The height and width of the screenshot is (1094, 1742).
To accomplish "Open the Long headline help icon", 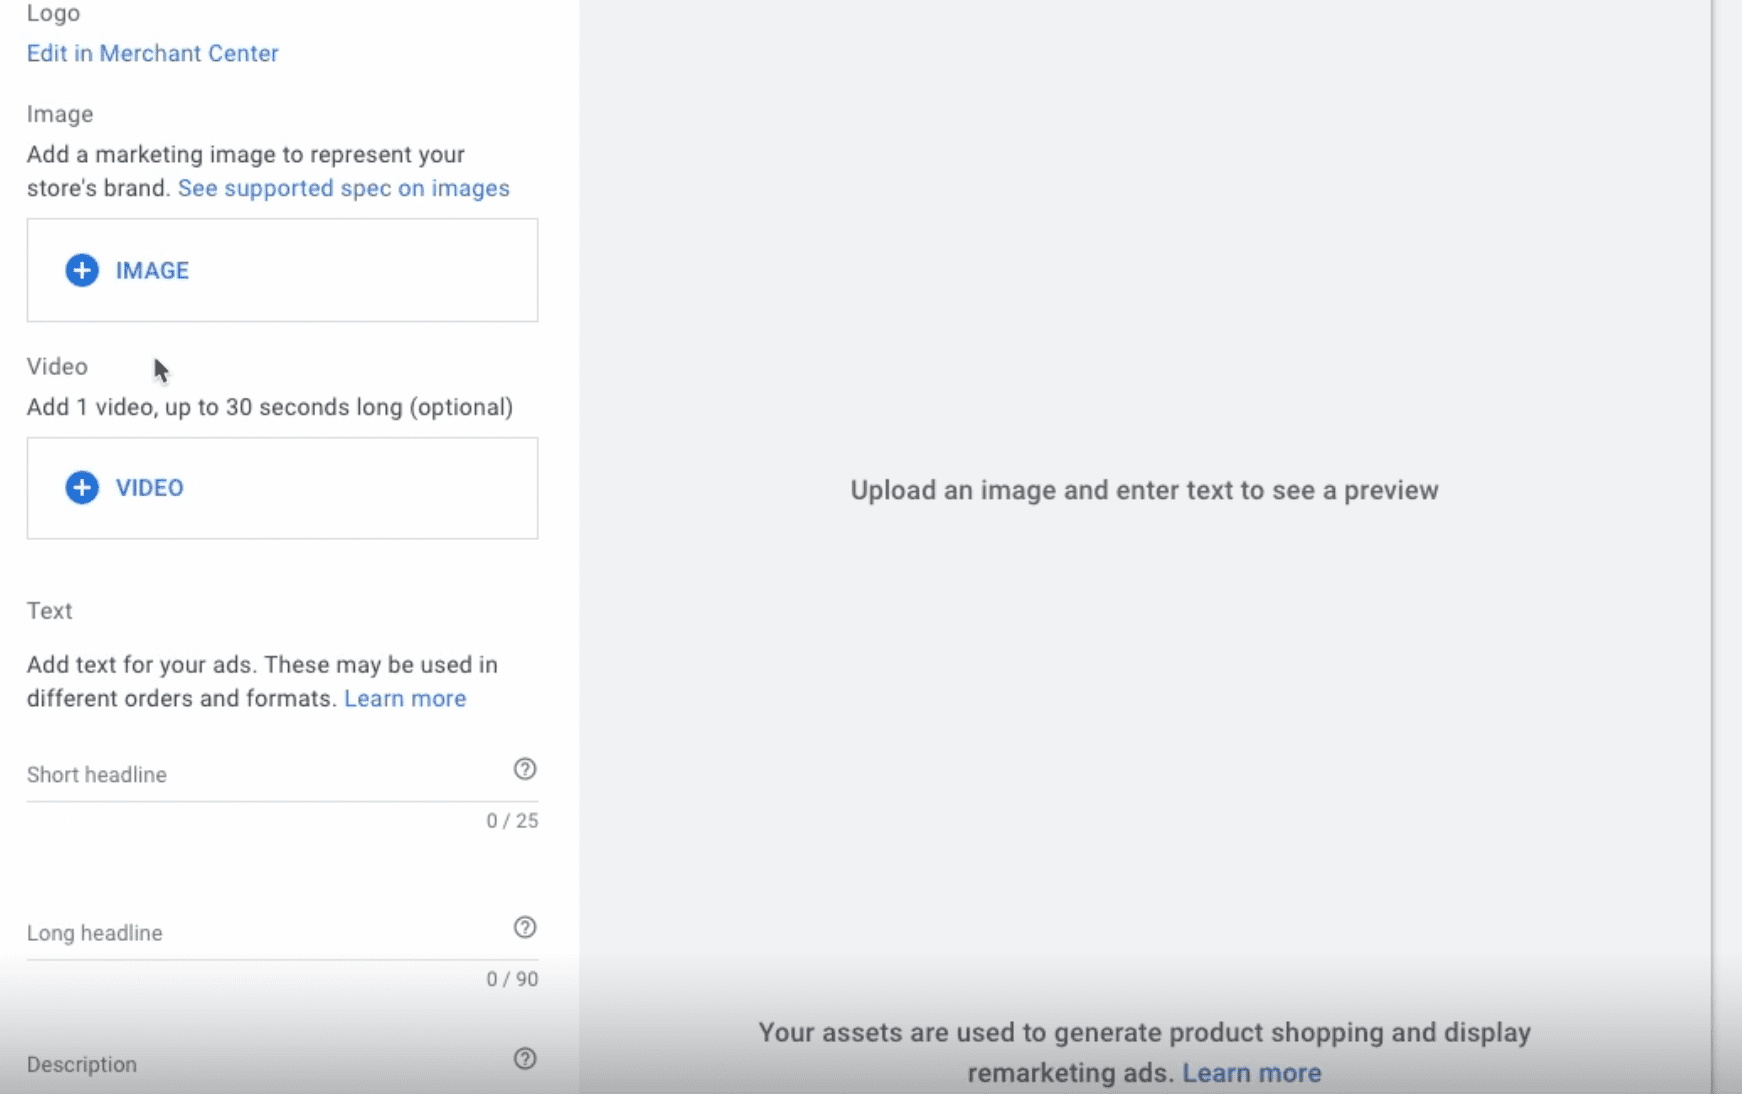I will (x=525, y=927).
